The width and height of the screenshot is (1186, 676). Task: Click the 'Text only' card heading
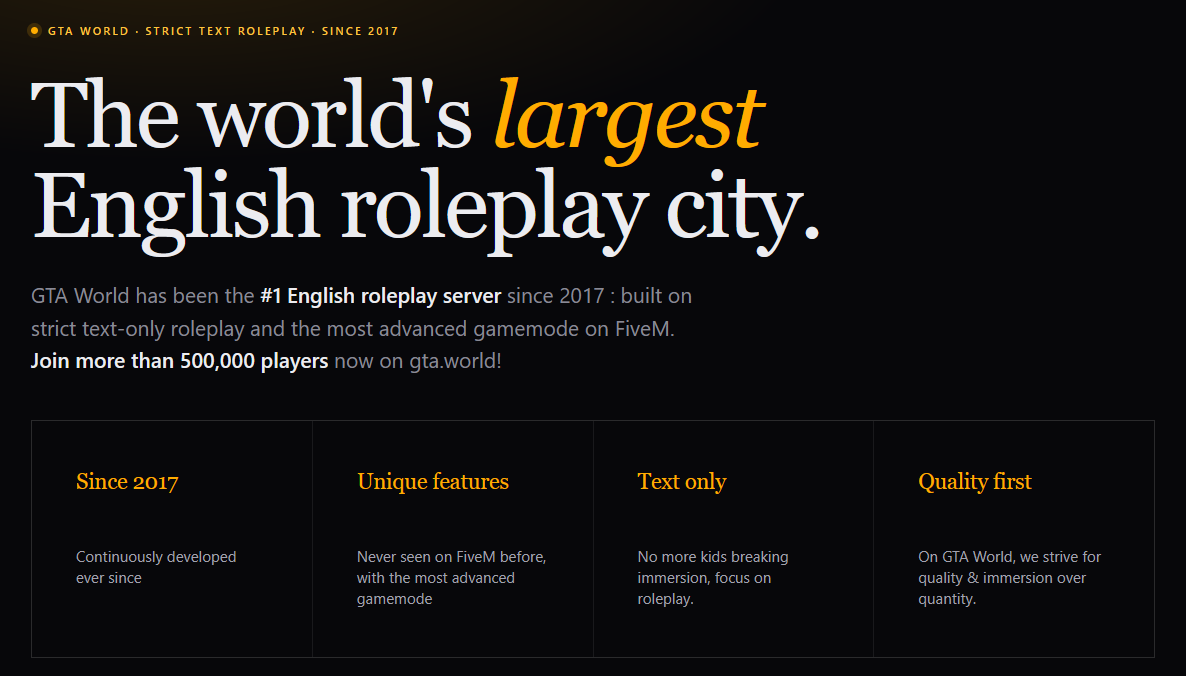681,482
